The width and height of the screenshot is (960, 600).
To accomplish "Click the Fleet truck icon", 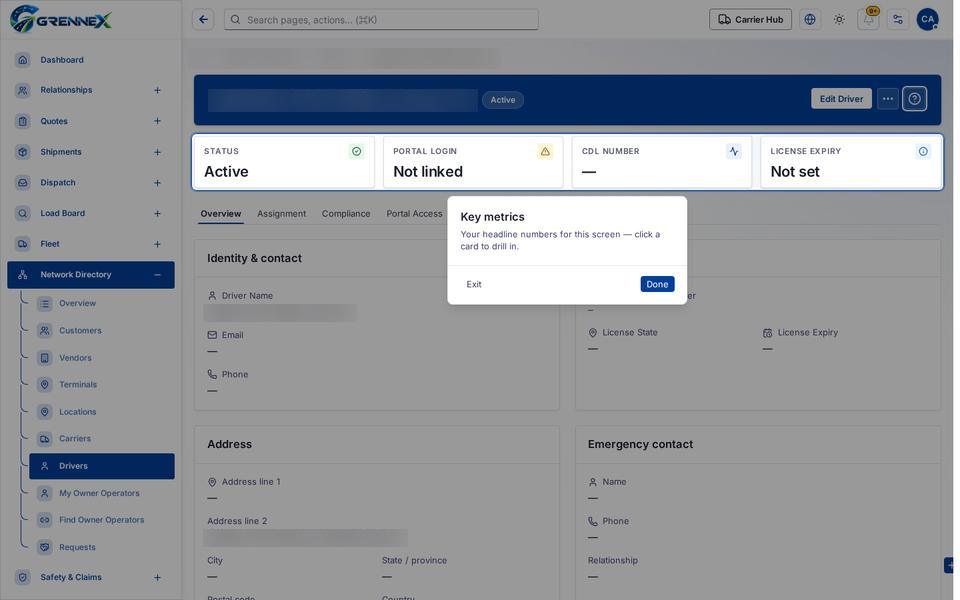I will [23, 244].
